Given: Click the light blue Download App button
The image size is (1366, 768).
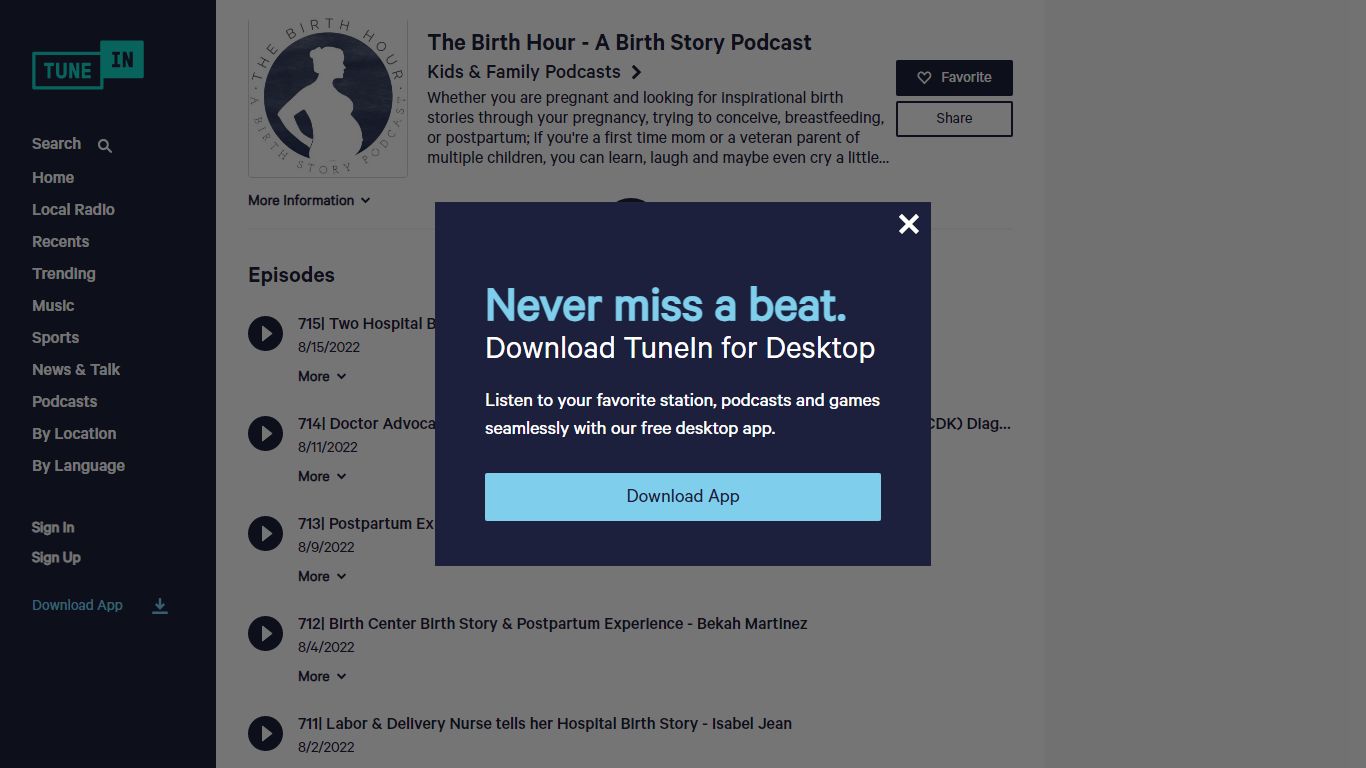Looking at the screenshot, I should pyautogui.click(x=683, y=497).
